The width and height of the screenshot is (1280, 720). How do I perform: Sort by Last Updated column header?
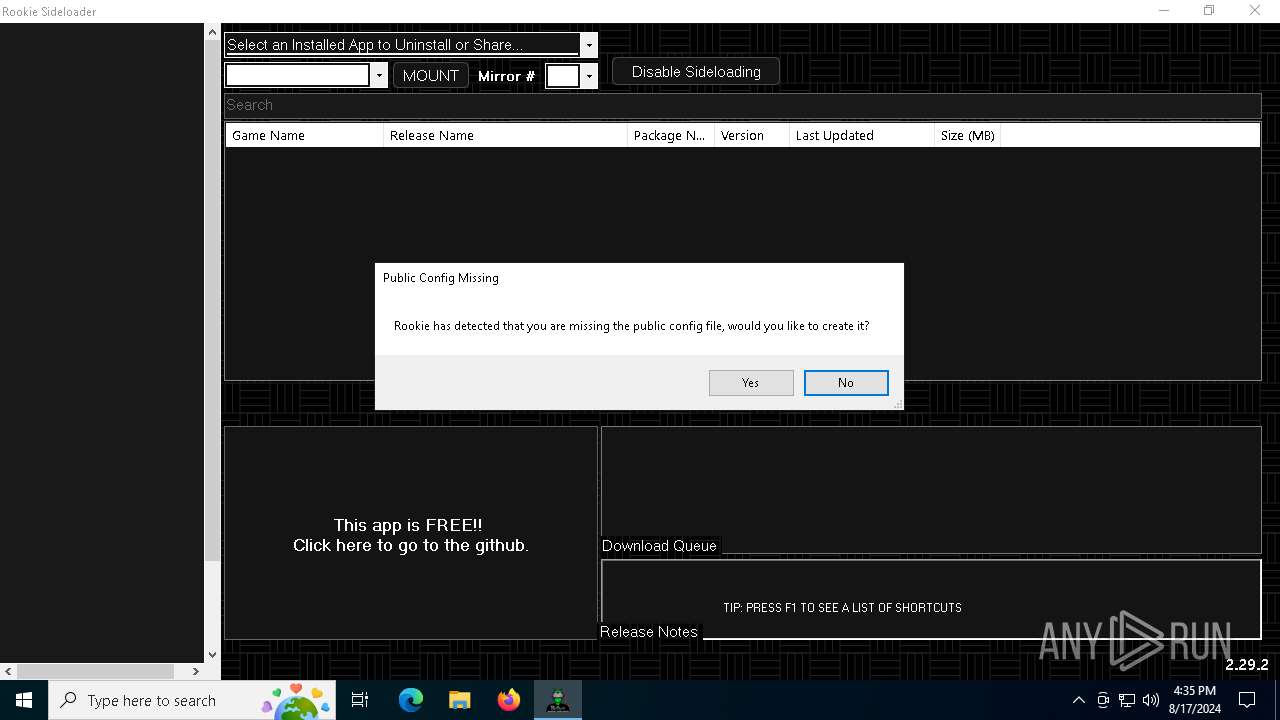tap(861, 135)
